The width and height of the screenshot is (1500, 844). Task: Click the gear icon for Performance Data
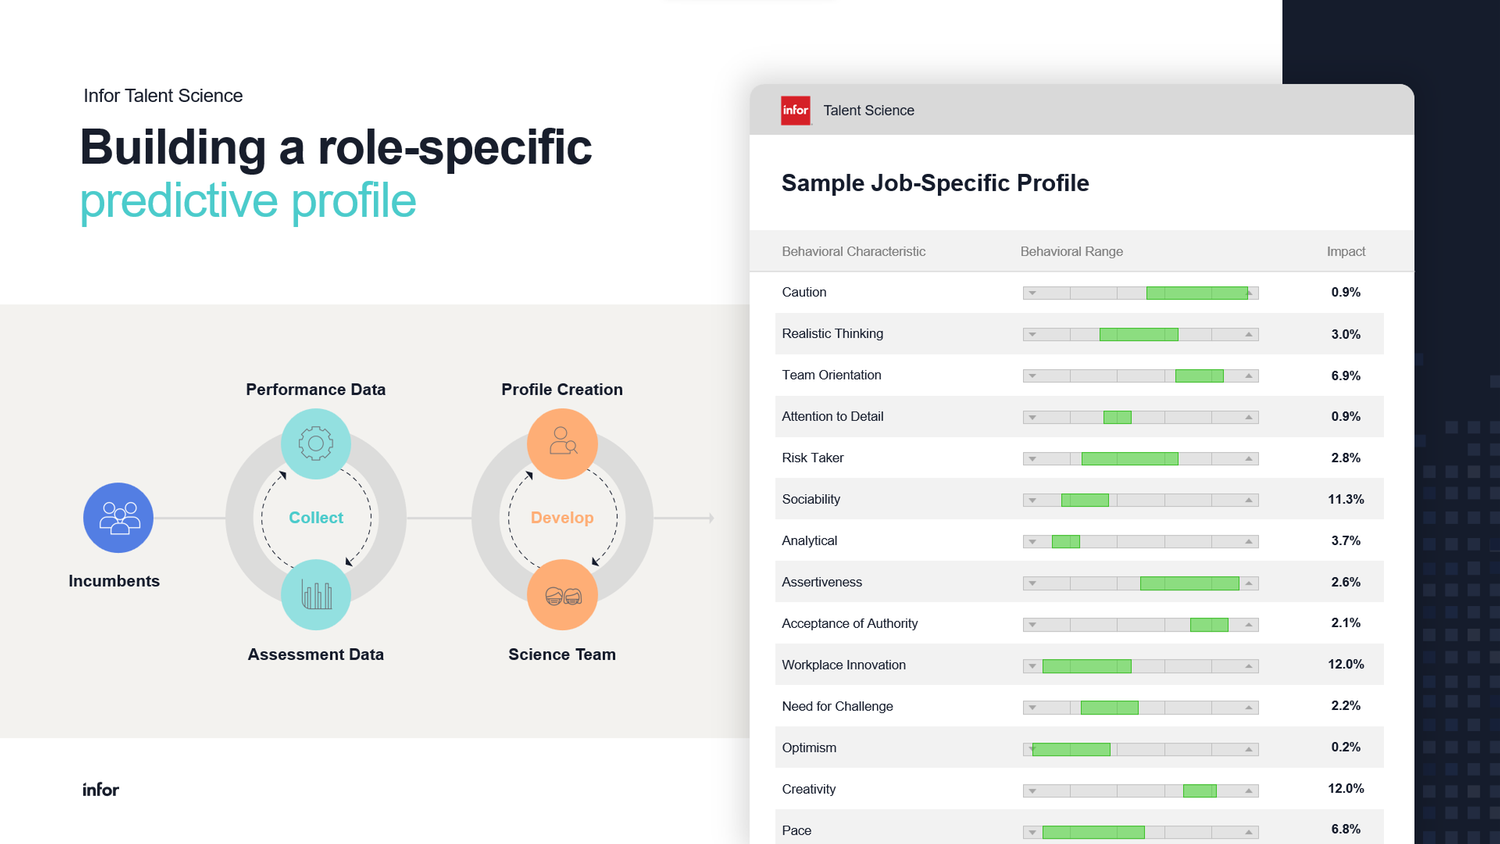pyautogui.click(x=315, y=442)
